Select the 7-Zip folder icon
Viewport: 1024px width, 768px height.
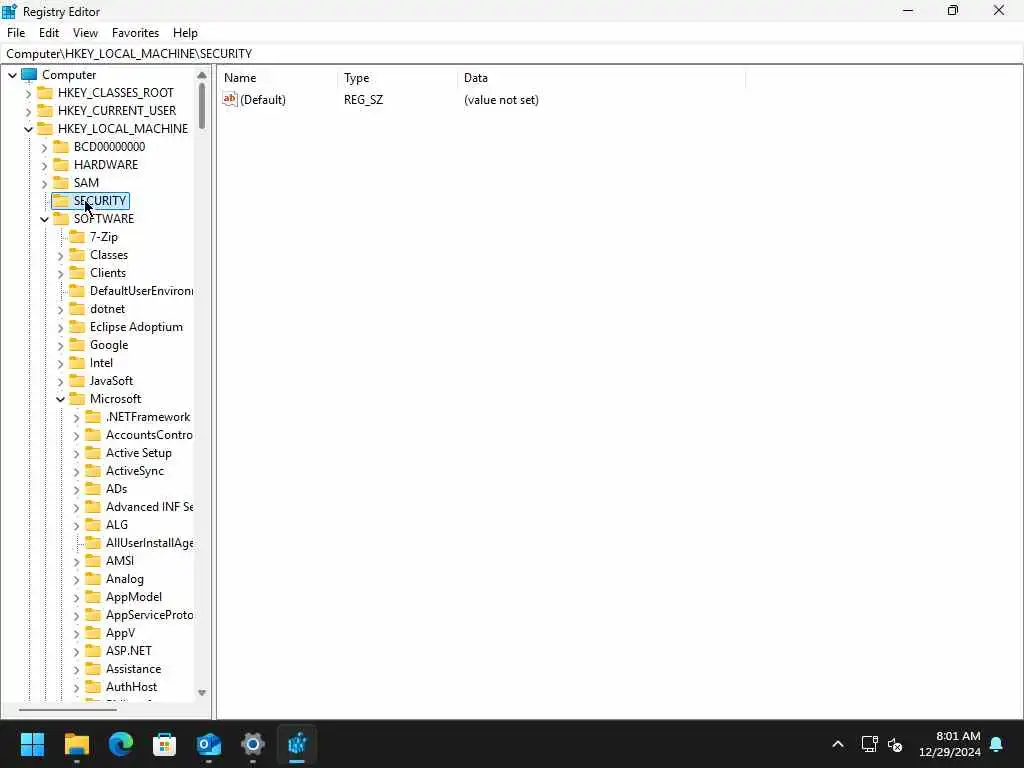(77, 236)
